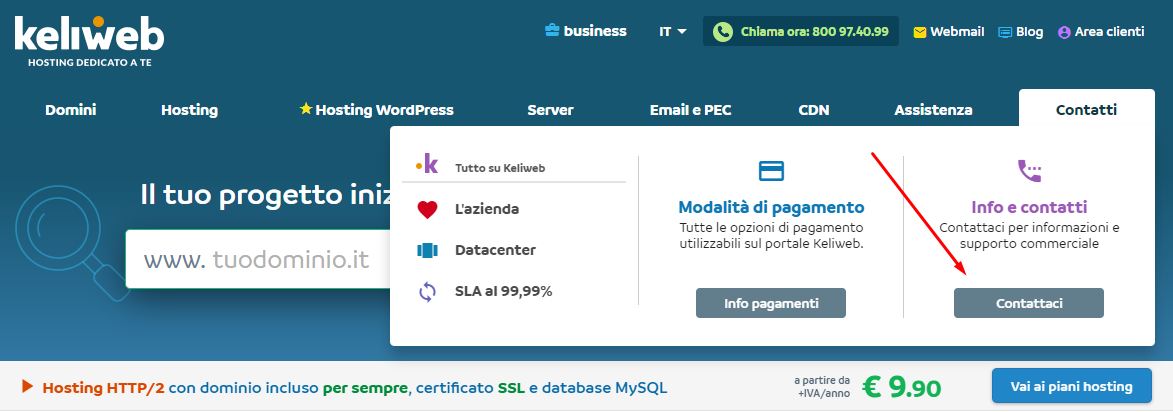Click the orange triangle near Hosting HTTP/2

coord(28,387)
